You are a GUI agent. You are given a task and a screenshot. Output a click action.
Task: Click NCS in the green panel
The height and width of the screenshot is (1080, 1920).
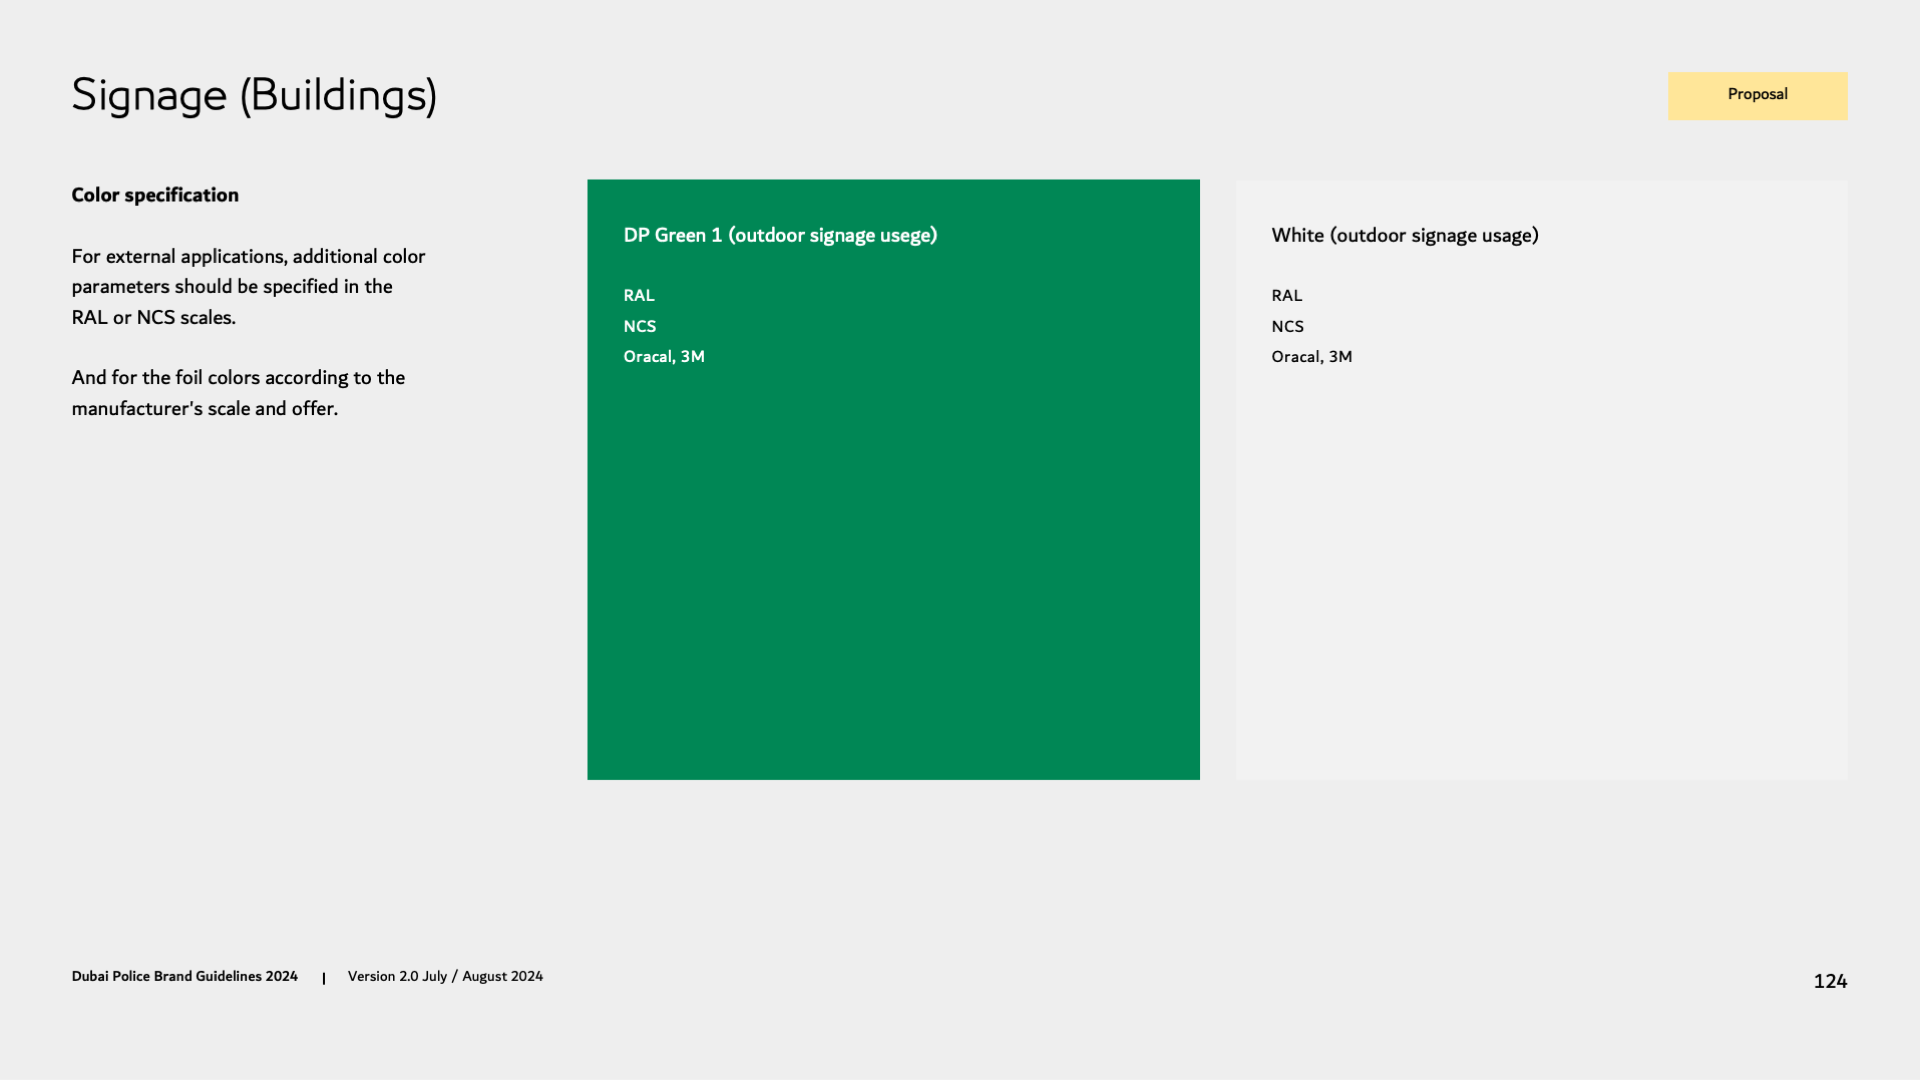(x=640, y=327)
